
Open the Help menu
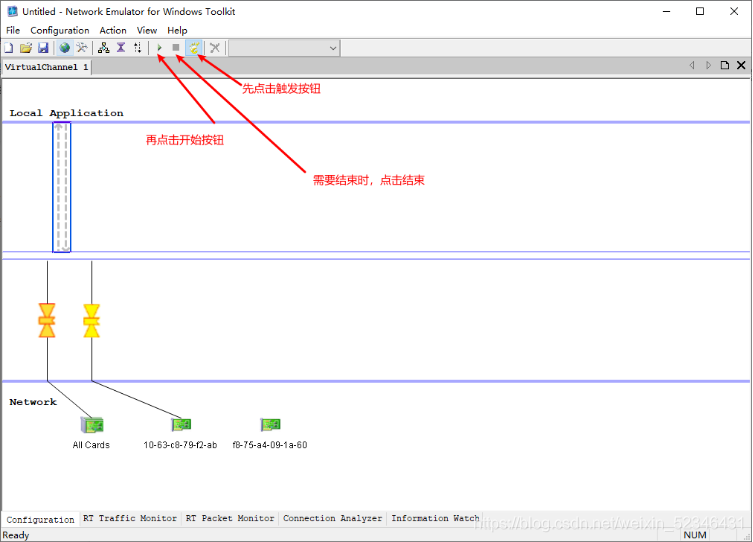pyautogui.click(x=177, y=30)
